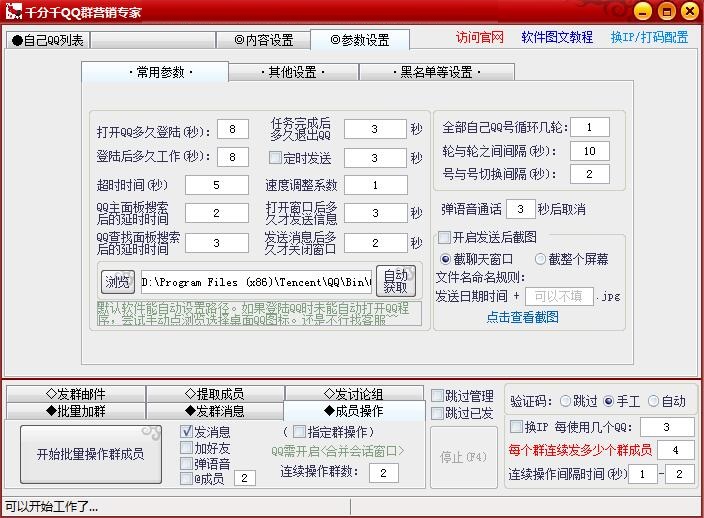
Task: Select the 常用参数 sub-tab
Action: point(155,72)
